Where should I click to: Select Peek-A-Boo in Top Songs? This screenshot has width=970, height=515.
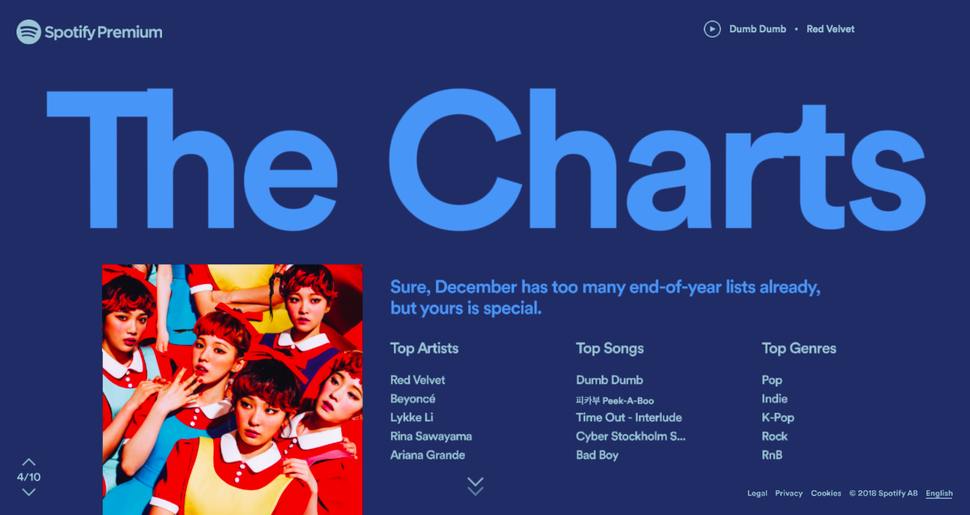(x=615, y=400)
